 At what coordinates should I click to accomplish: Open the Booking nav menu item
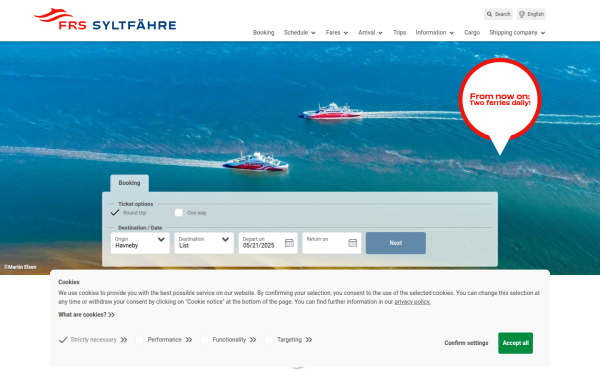264,33
